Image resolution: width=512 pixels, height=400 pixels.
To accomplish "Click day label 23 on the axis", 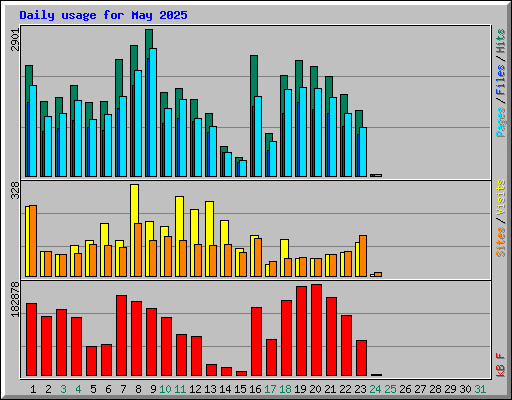I will pyautogui.click(x=360, y=389).
